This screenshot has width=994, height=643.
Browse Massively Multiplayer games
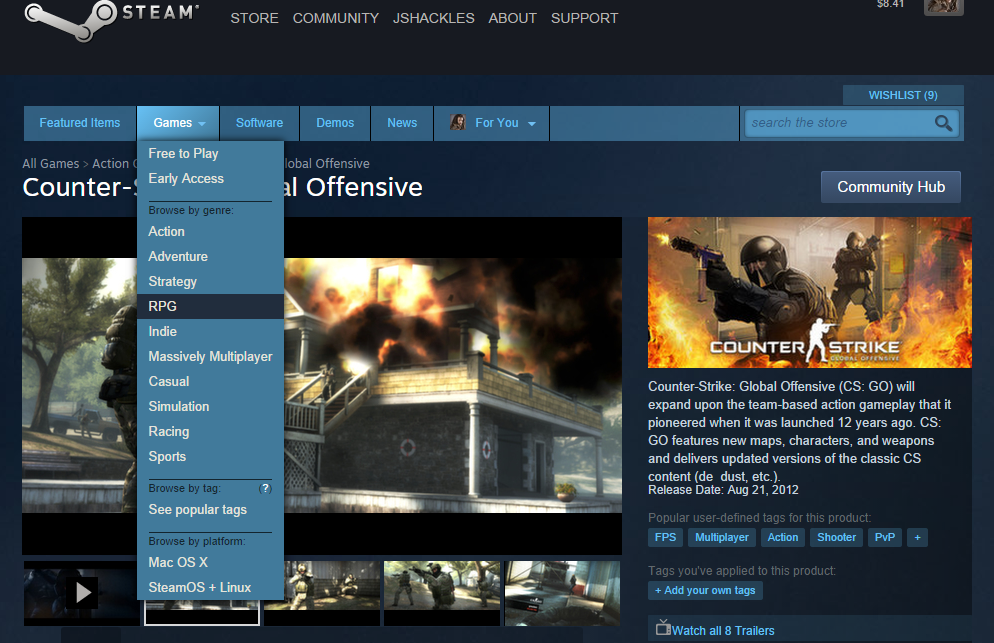[x=210, y=356]
